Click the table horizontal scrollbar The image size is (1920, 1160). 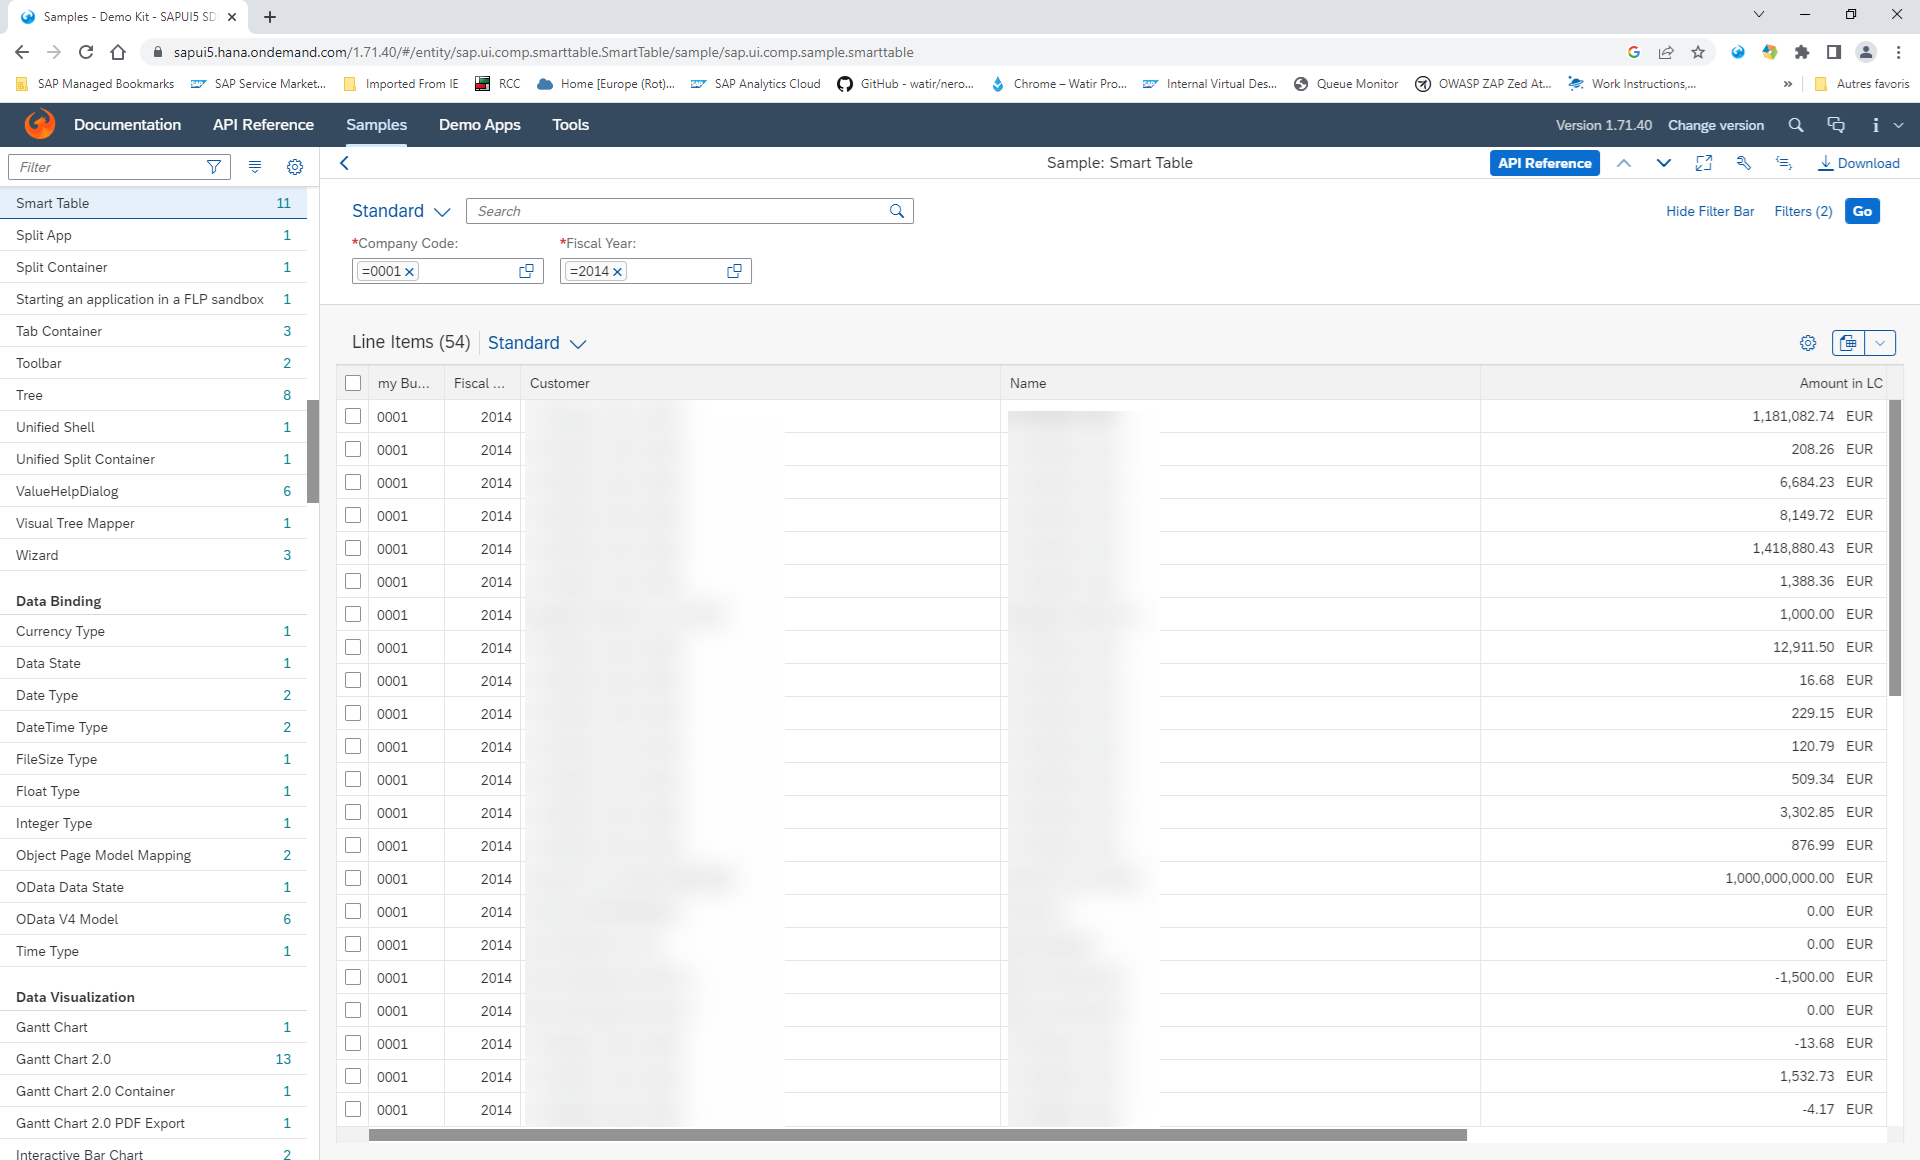click(x=917, y=1135)
